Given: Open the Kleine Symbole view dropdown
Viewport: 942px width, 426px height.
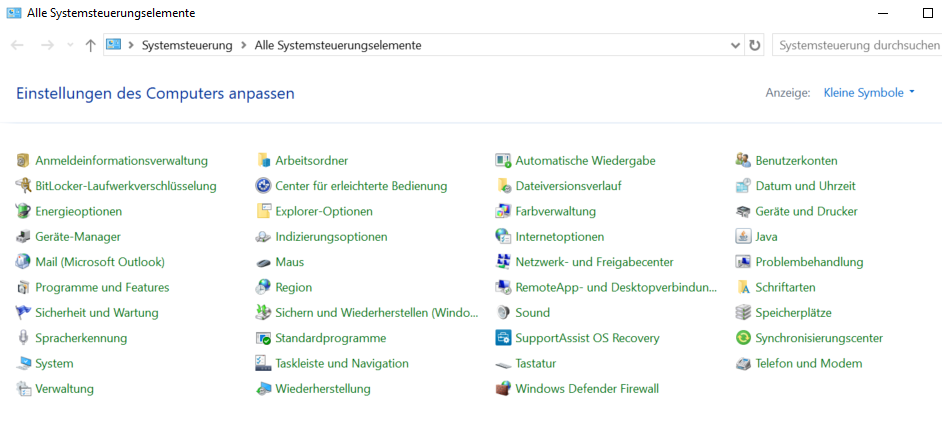Looking at the screenshot, I should point(869,93).
